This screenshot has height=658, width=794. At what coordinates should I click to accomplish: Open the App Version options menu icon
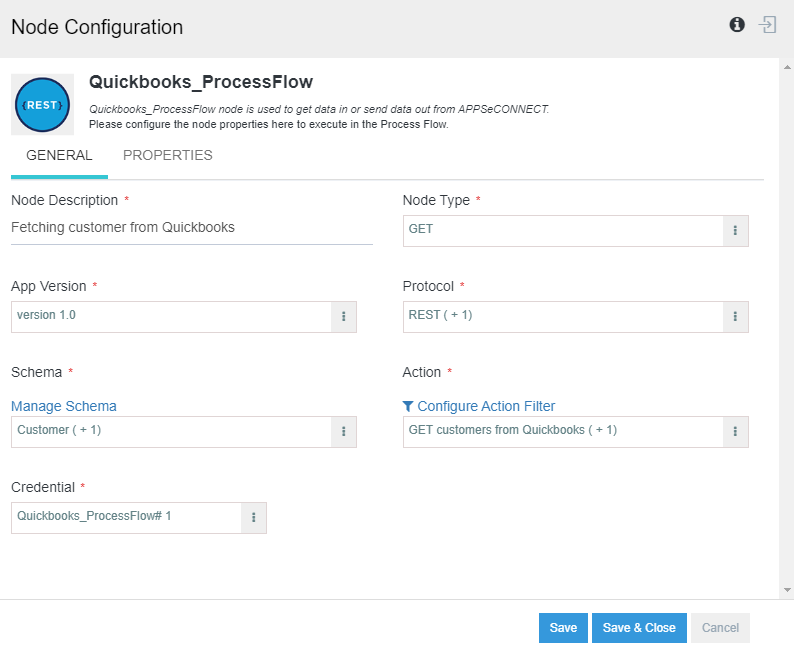click(343, 317)
